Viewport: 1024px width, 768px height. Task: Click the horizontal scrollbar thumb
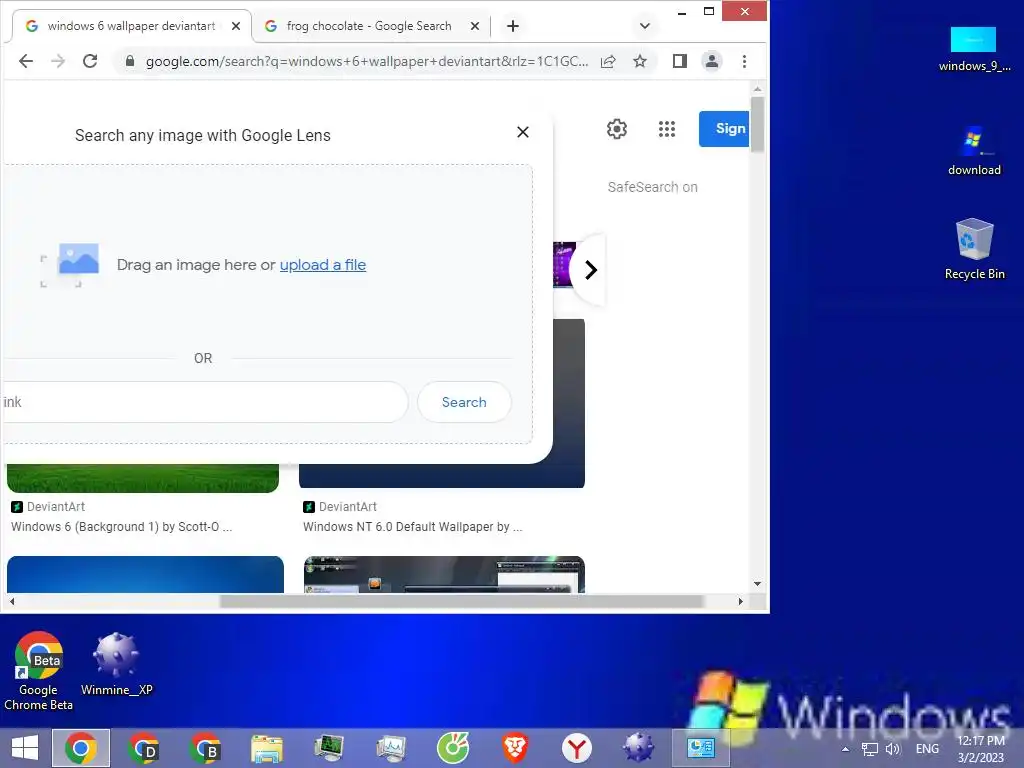click(462, 601)
